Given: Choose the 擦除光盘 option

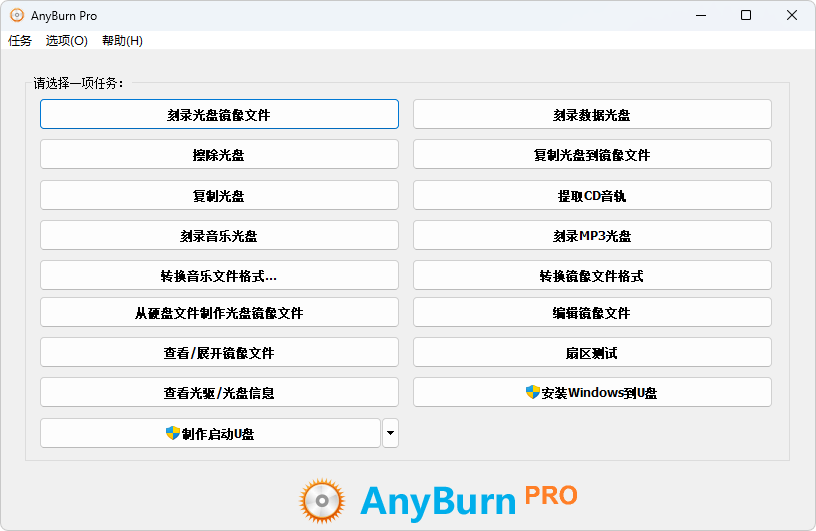Looking at the screenshot, I should pyautogui.click(x=219, y=154).
